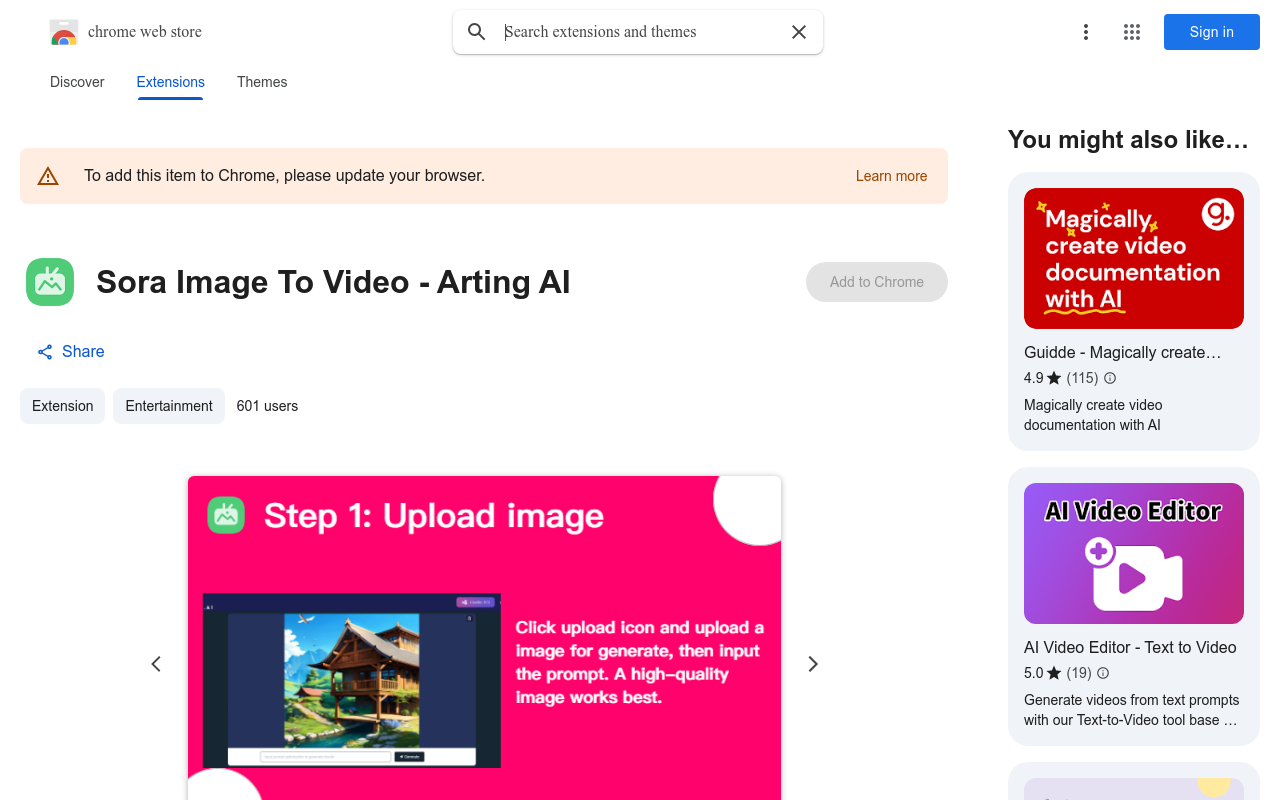The image size is (1280, 800).
Task: Click the disabled Add to Chrome button
Action: click(x=877, y=282)
